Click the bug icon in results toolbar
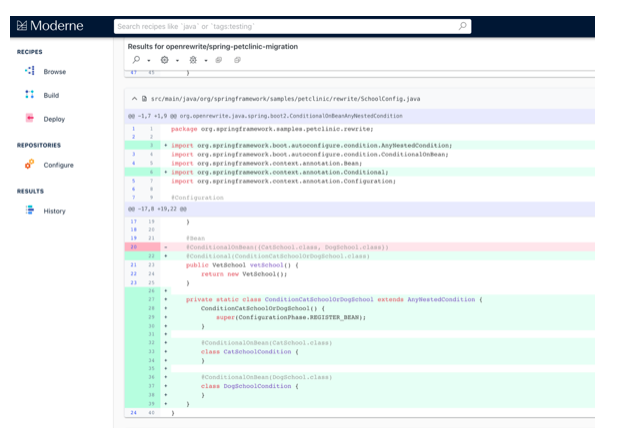Viewport: 633px width, 446px height. point(193,60)
